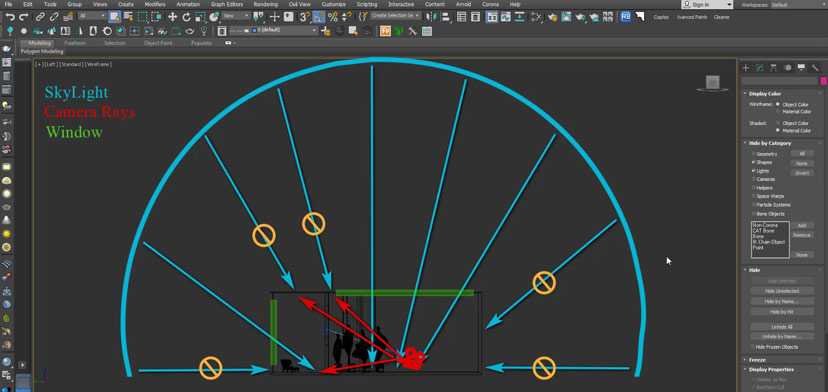
Task: Select wireframe Material Color radio button
Action: (x=778, y=111)
